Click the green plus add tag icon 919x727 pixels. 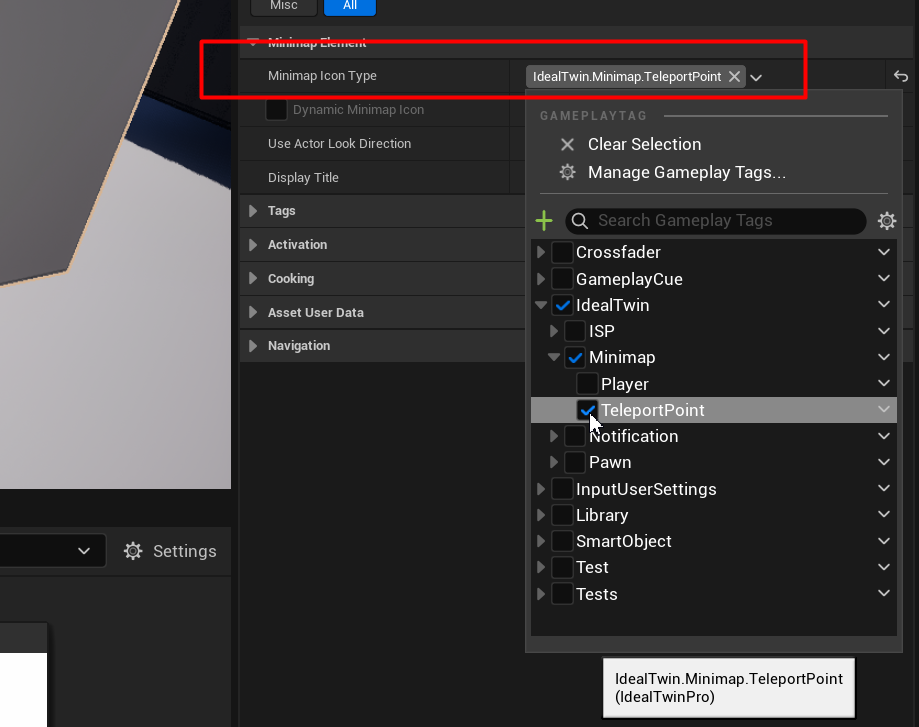544,221
